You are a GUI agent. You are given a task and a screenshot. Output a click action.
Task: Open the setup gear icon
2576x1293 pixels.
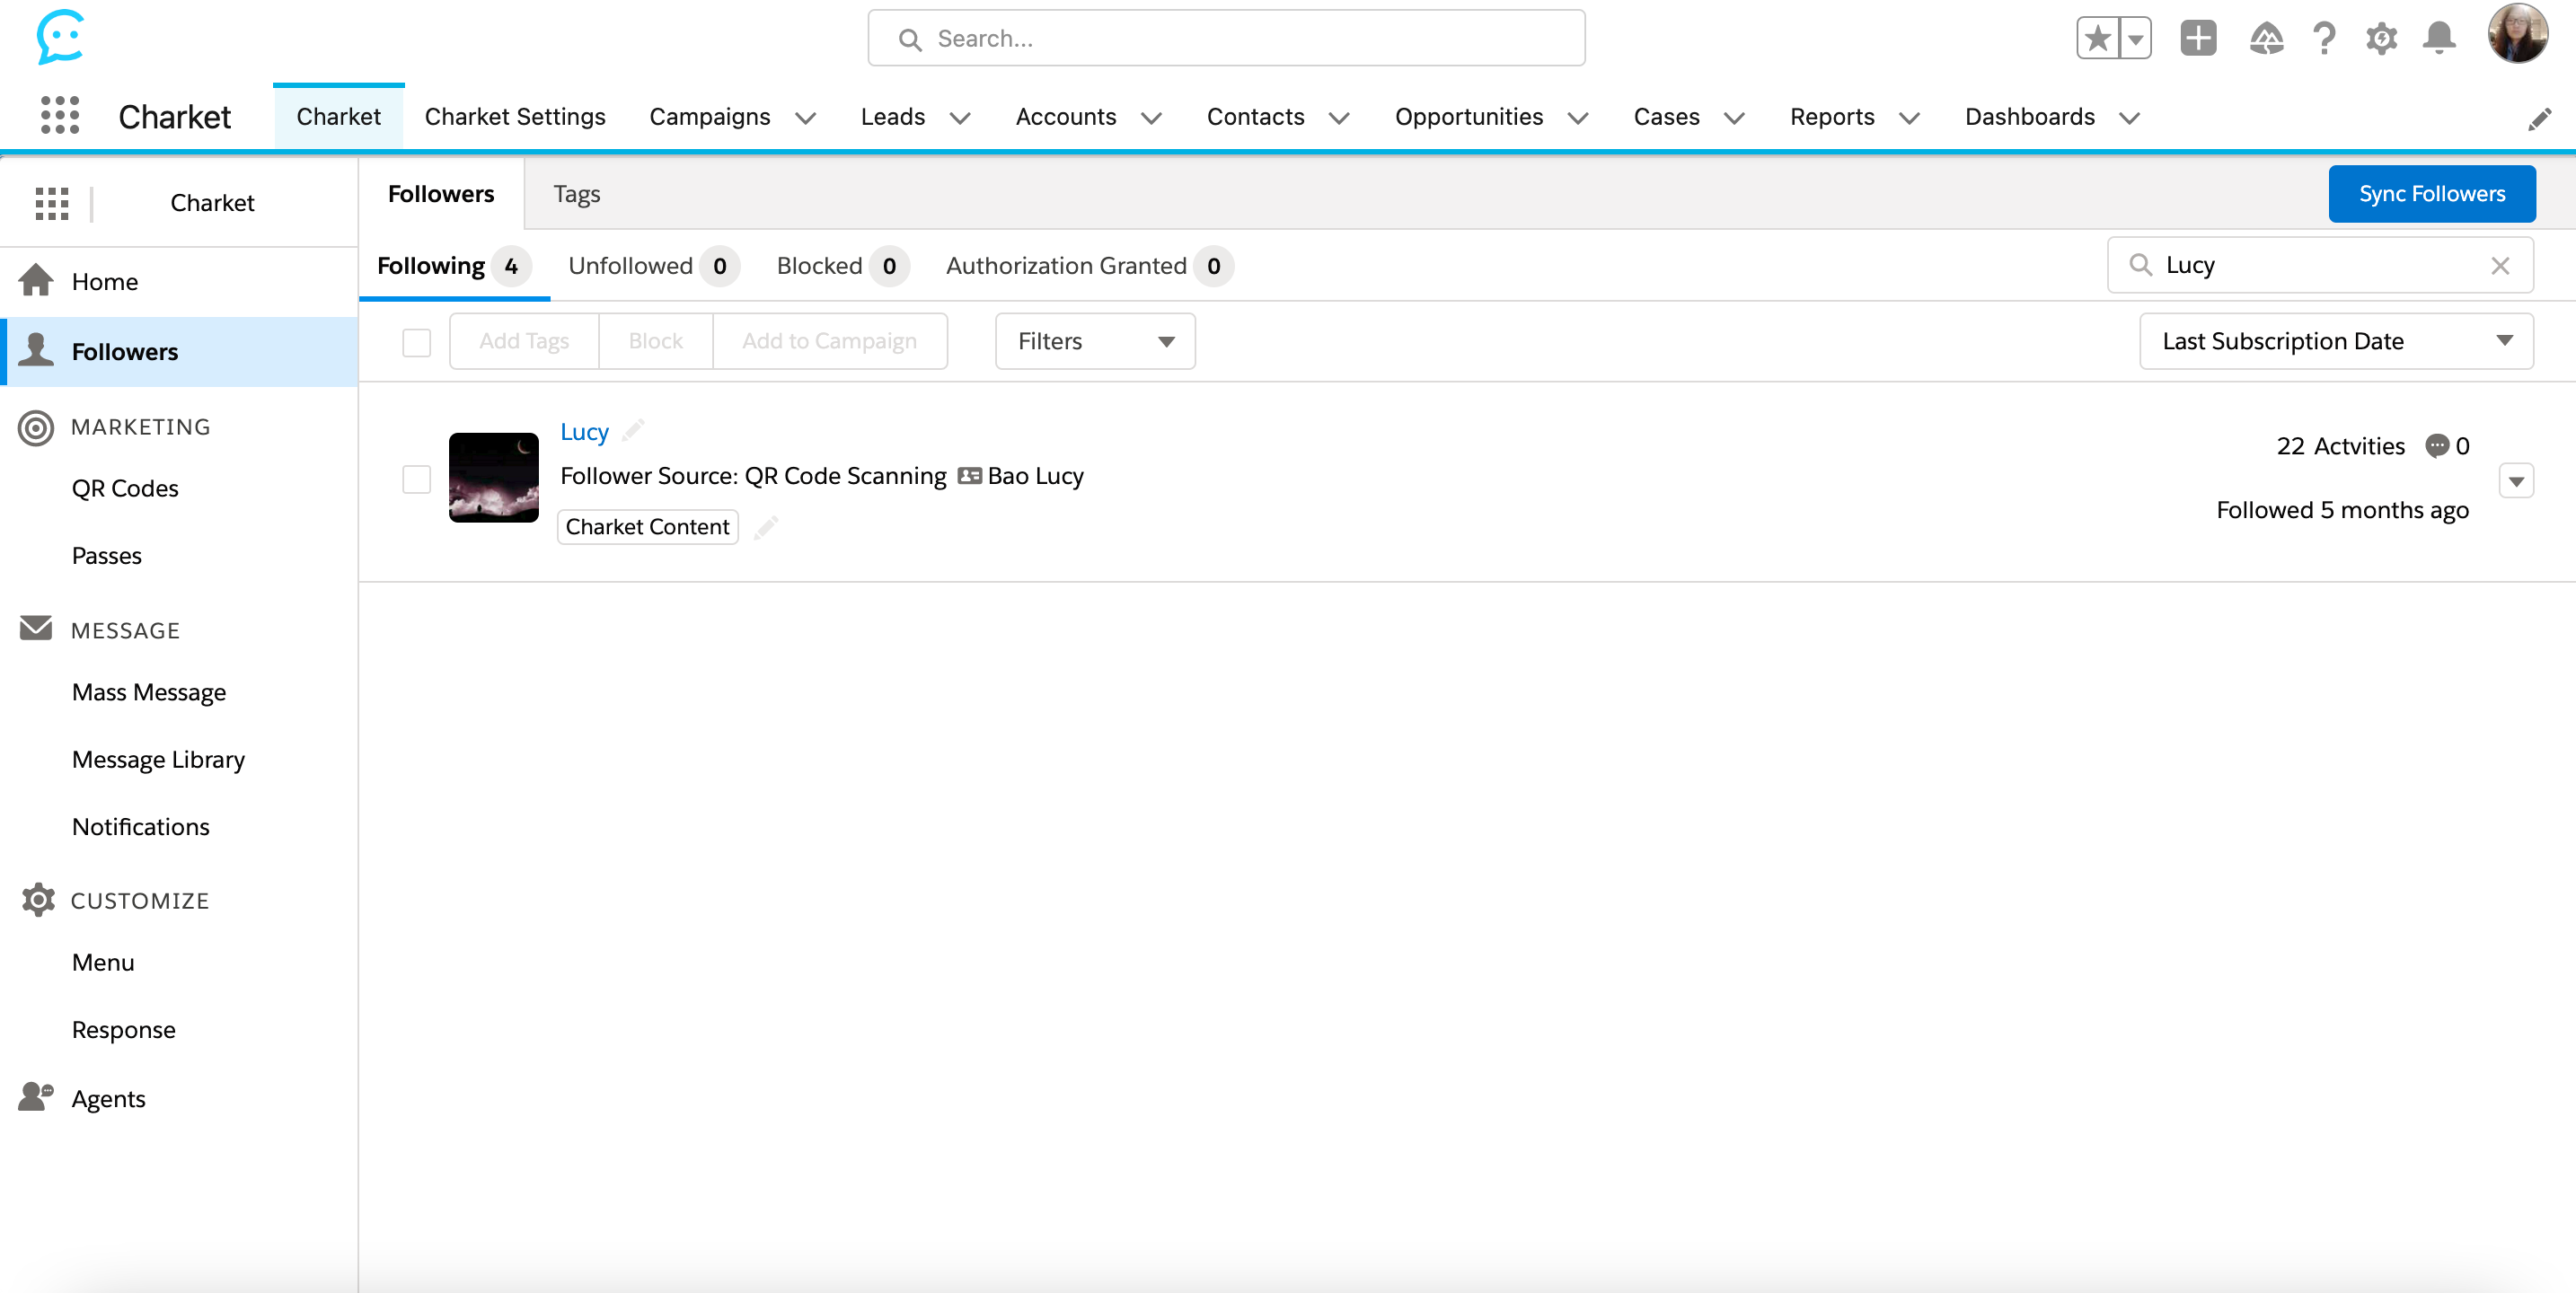2381,39
